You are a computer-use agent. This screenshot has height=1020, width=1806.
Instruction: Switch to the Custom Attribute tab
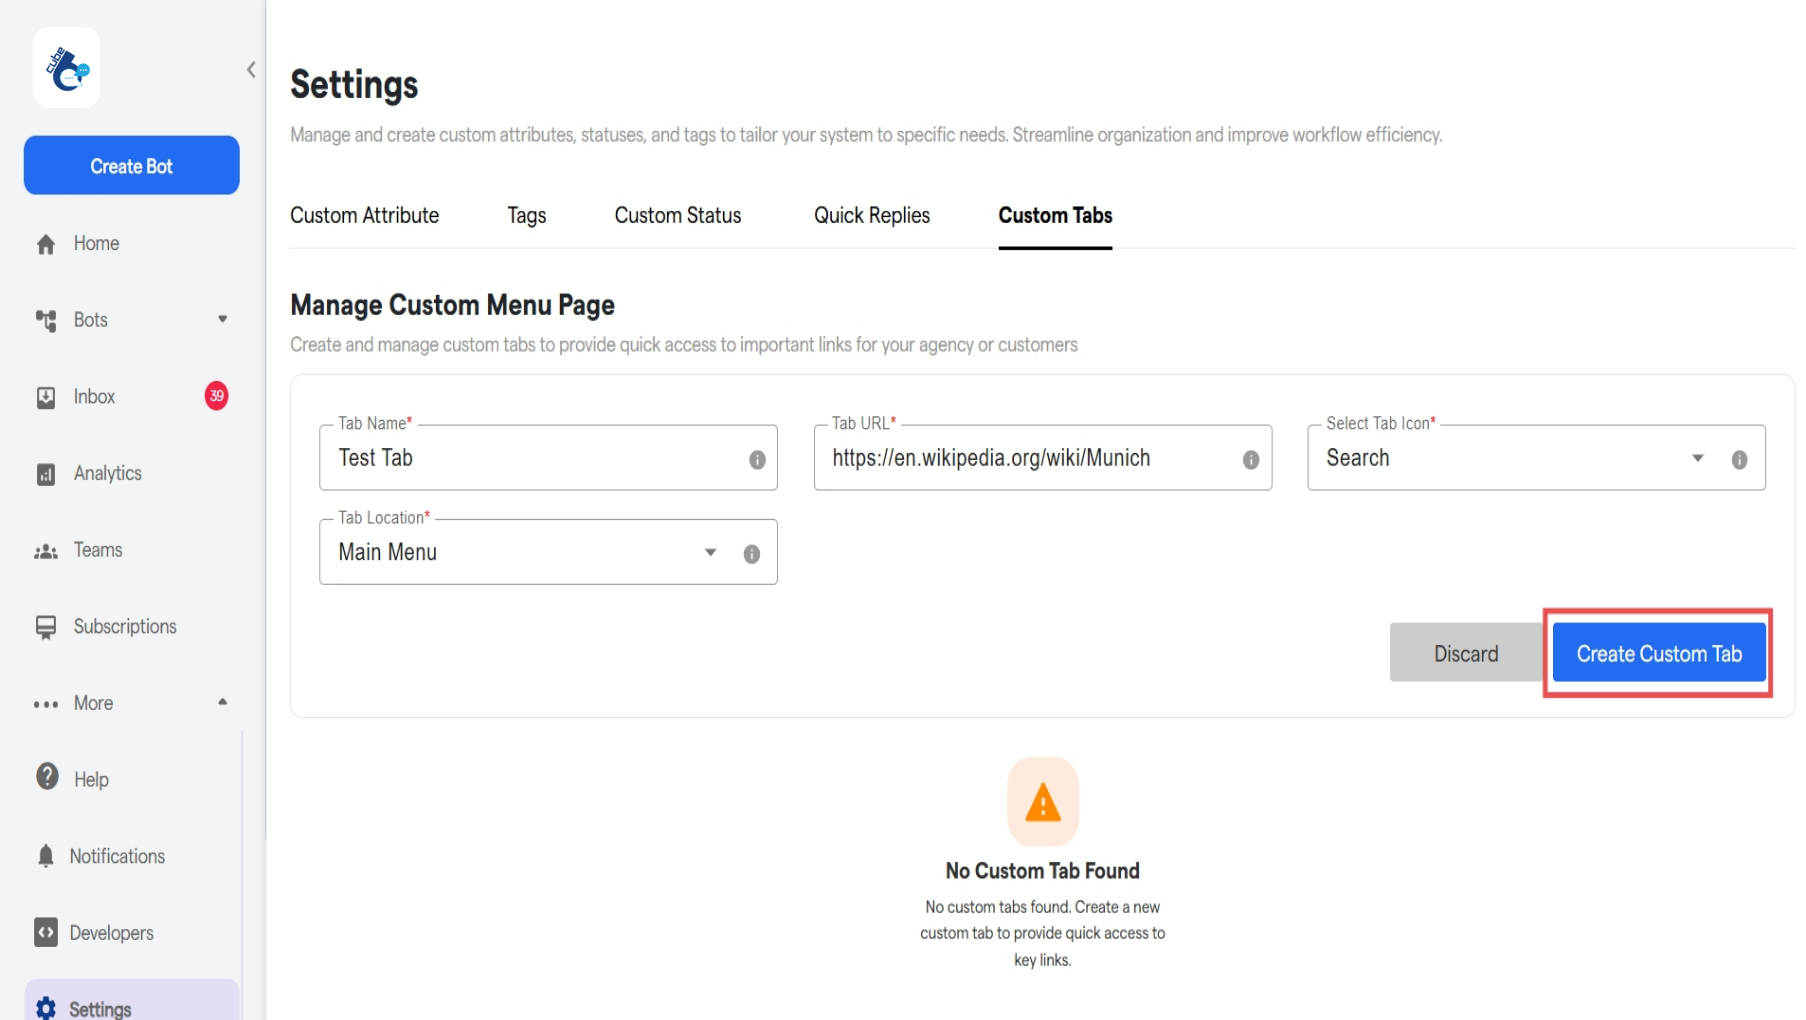coord(364,216)
